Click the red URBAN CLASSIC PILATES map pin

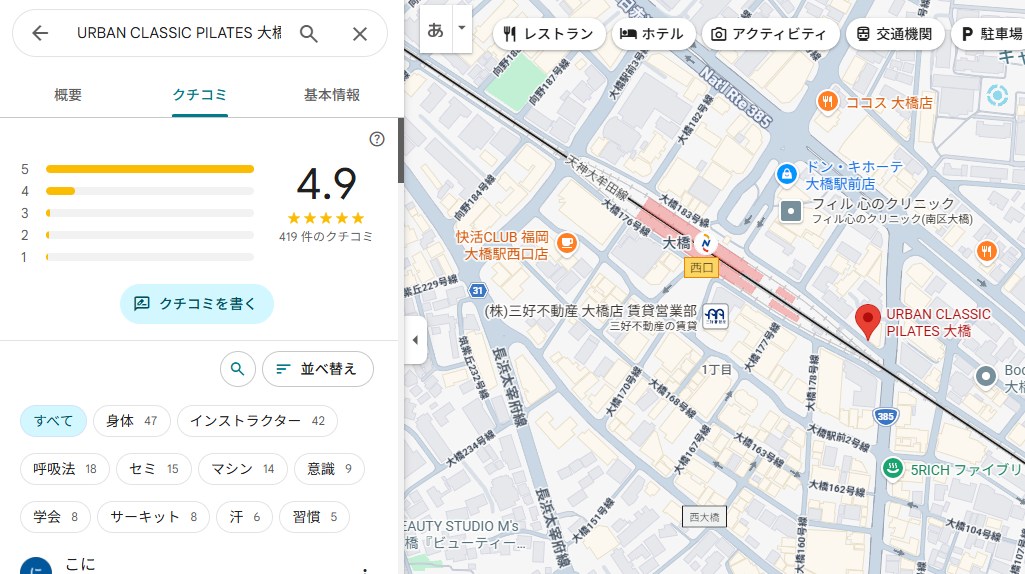tap(868, 320)
